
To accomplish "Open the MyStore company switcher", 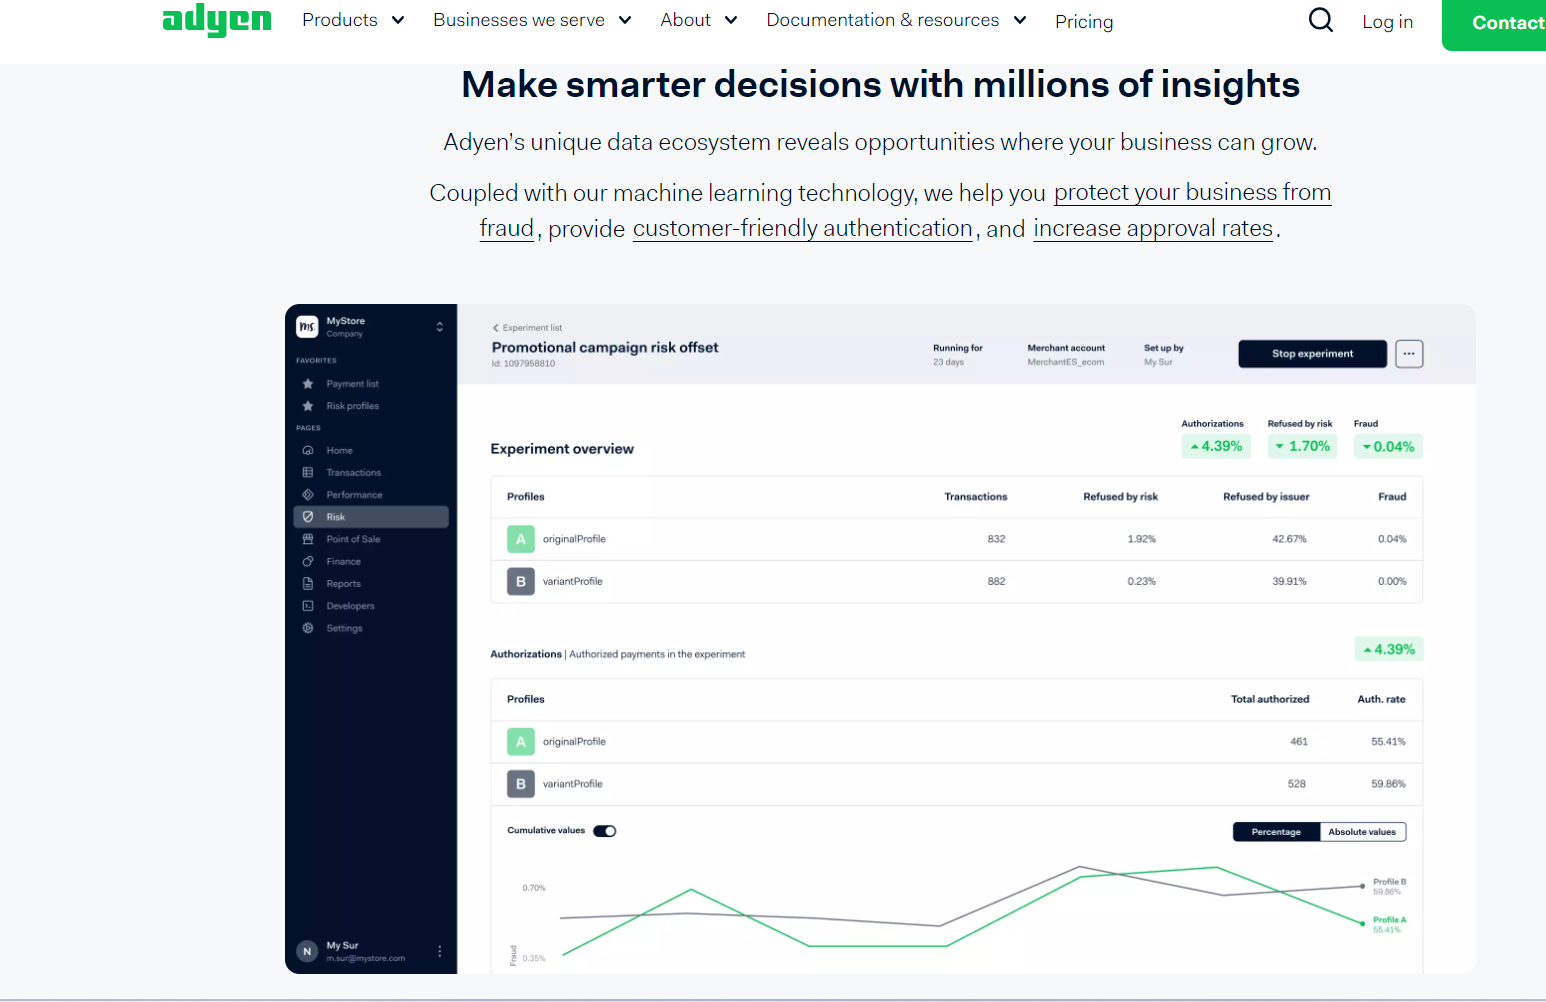I will click(x=439, y=327).
